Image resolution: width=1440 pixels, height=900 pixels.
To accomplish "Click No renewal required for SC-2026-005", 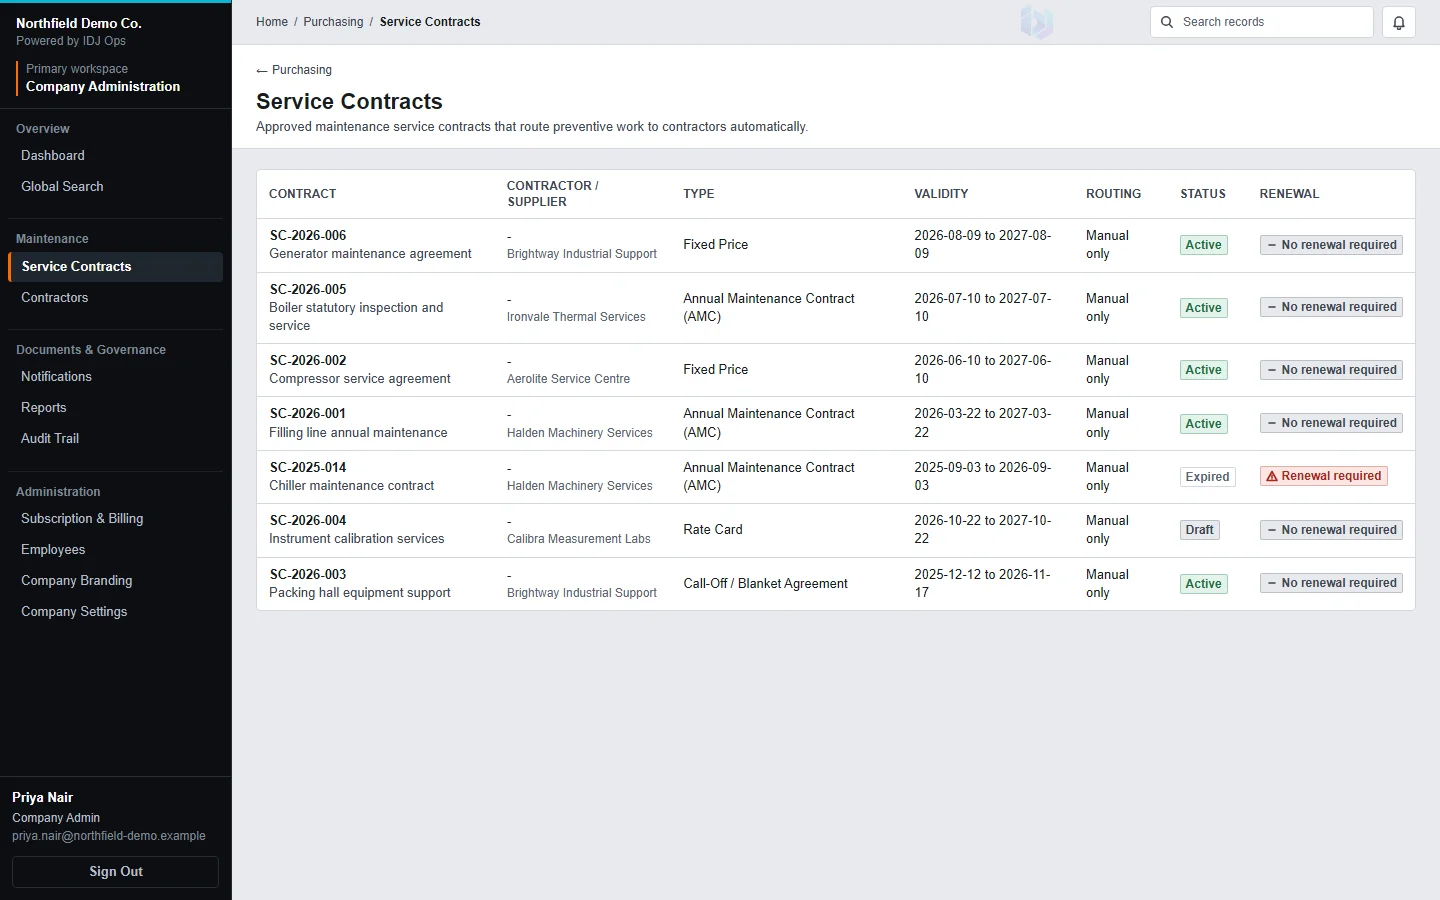I will tap(1331, 307).
